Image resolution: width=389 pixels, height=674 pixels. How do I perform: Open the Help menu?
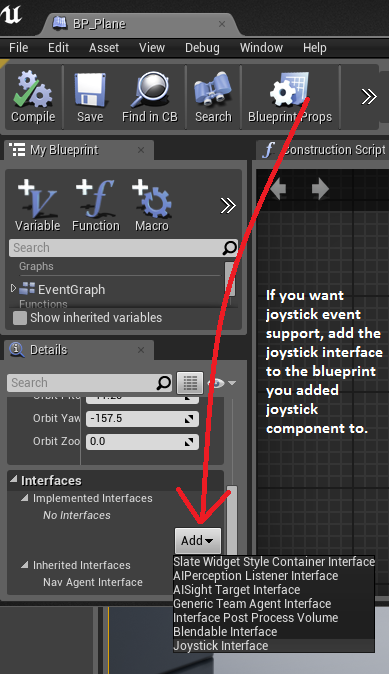(315, 48)
